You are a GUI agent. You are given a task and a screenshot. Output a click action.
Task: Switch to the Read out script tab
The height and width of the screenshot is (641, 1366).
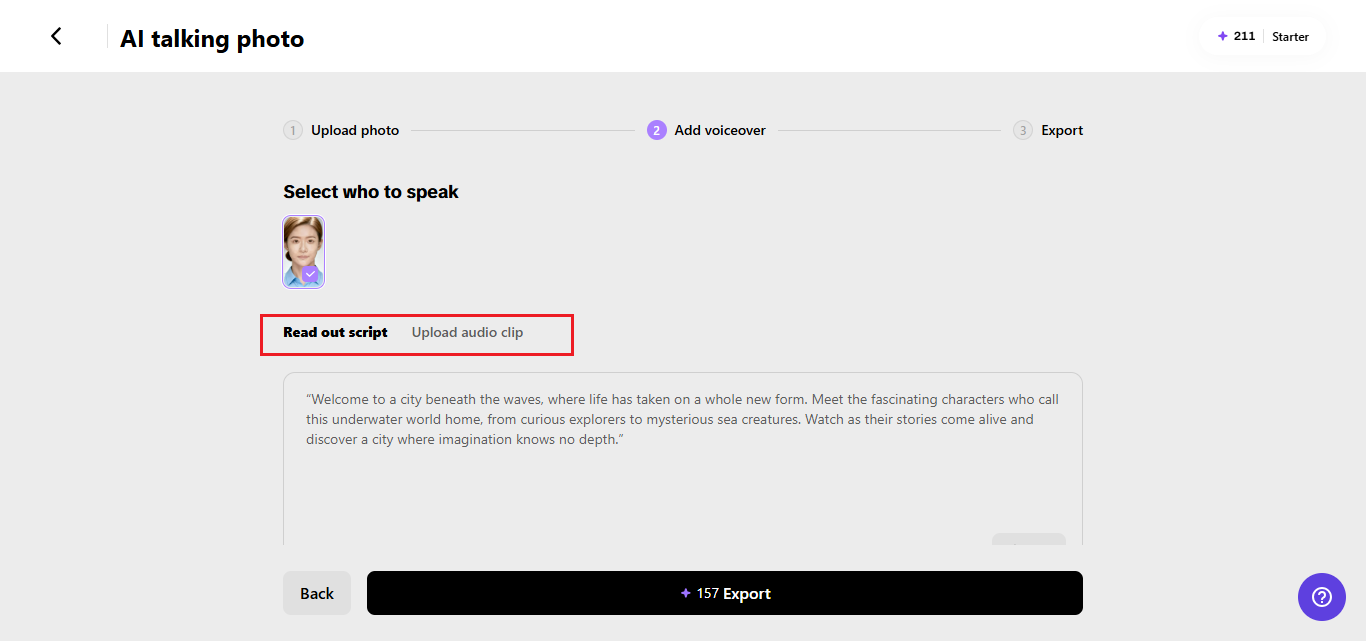point(335,332)
